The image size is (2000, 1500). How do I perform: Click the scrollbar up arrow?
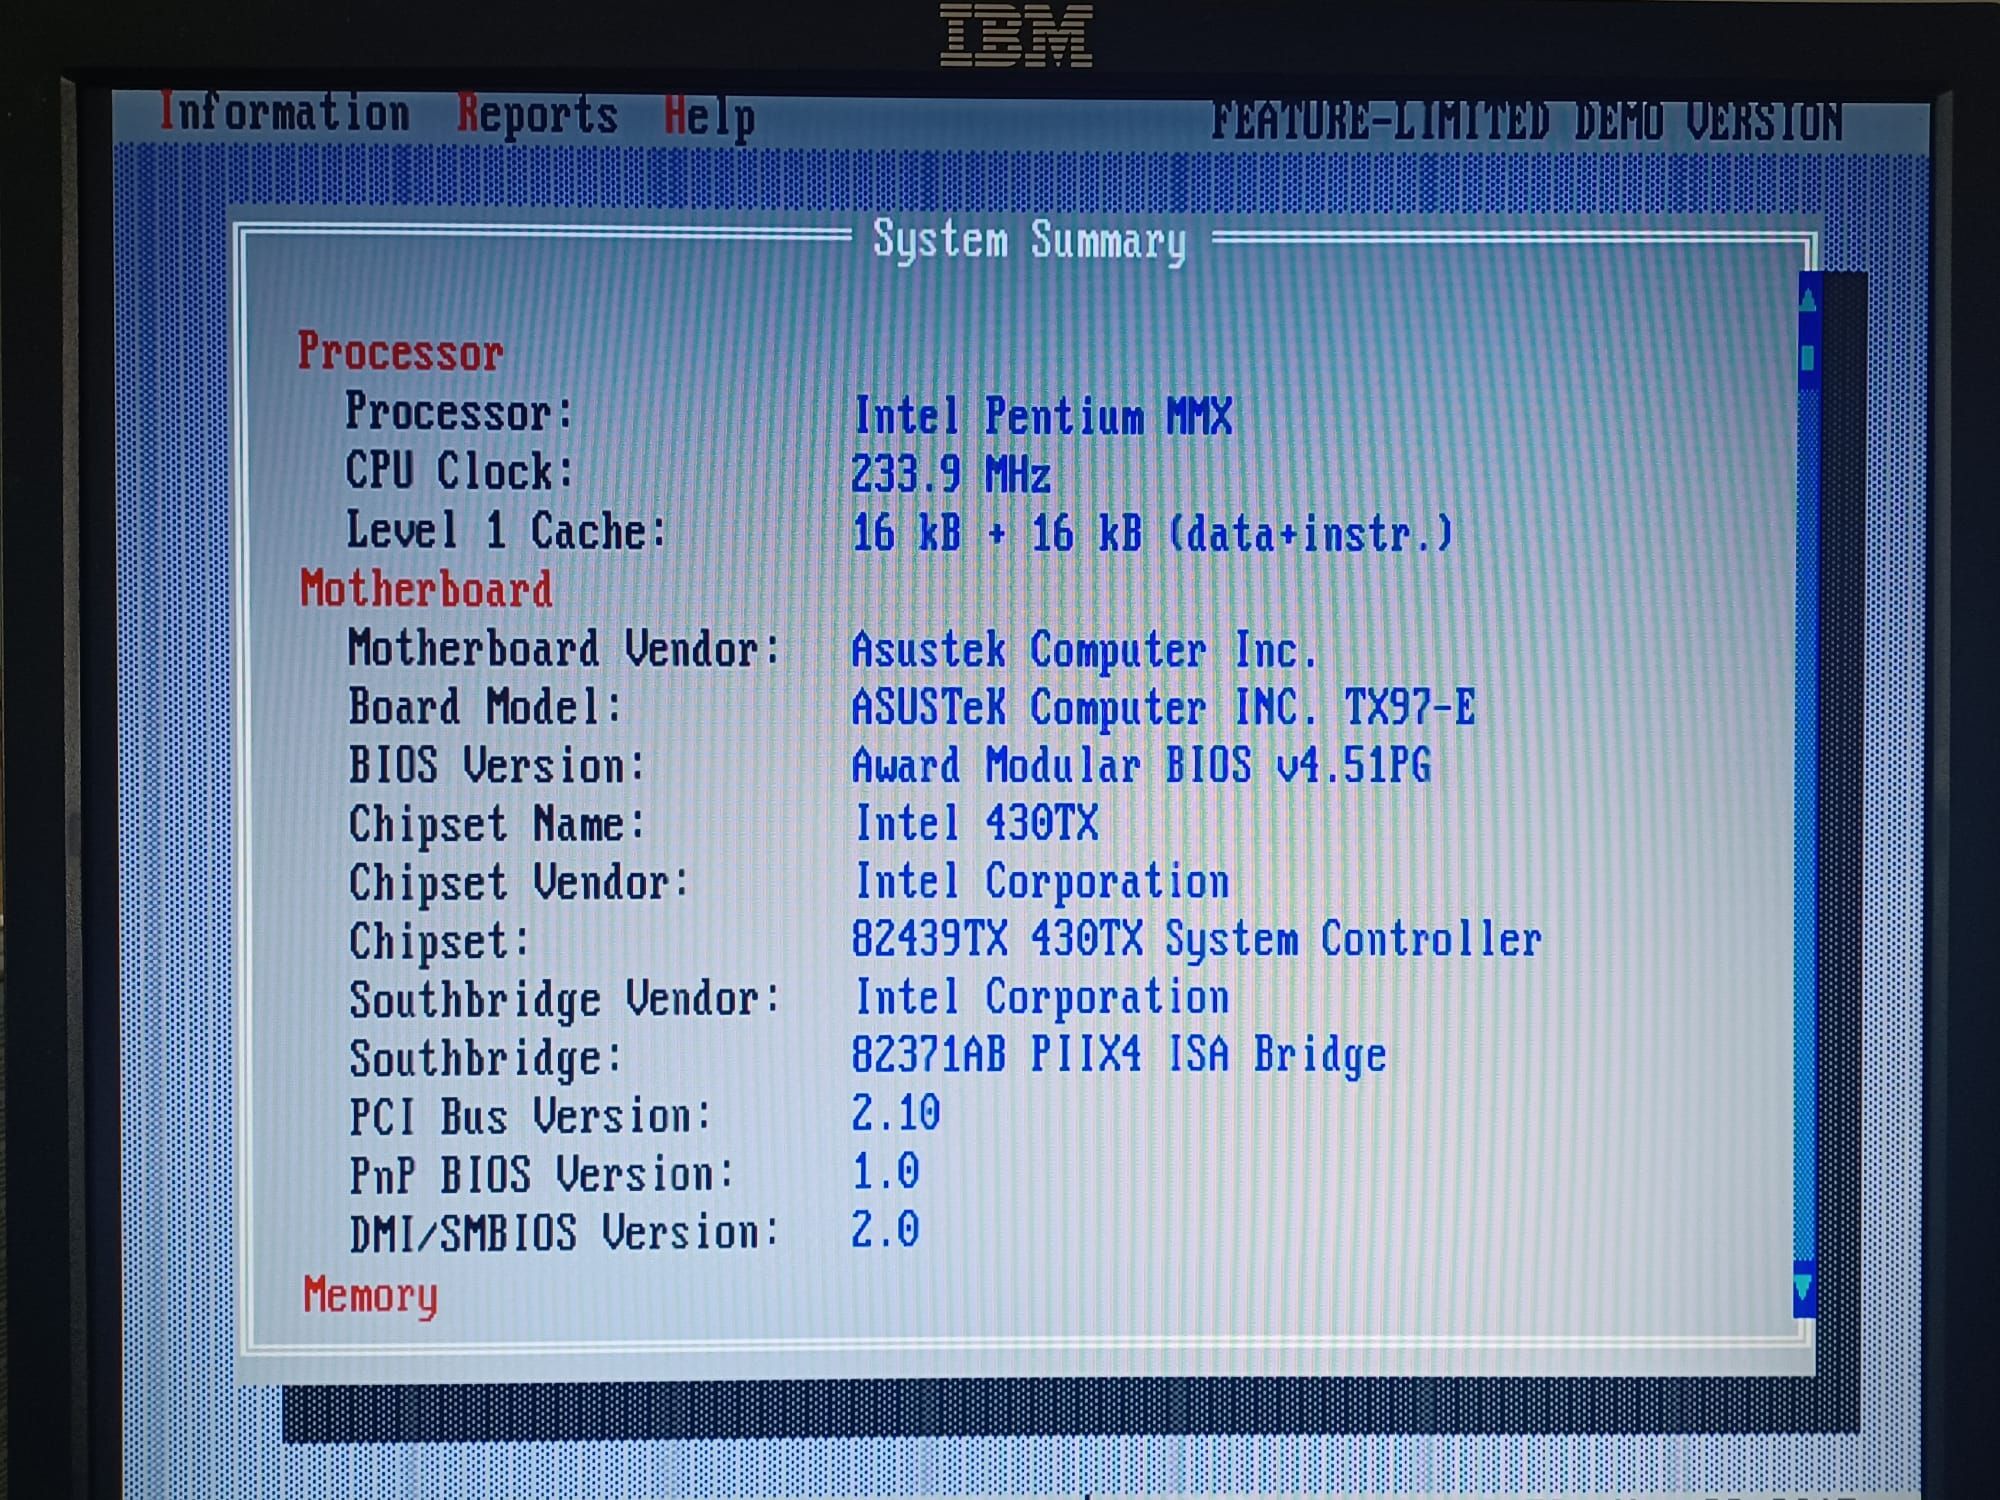[1808, 298]
